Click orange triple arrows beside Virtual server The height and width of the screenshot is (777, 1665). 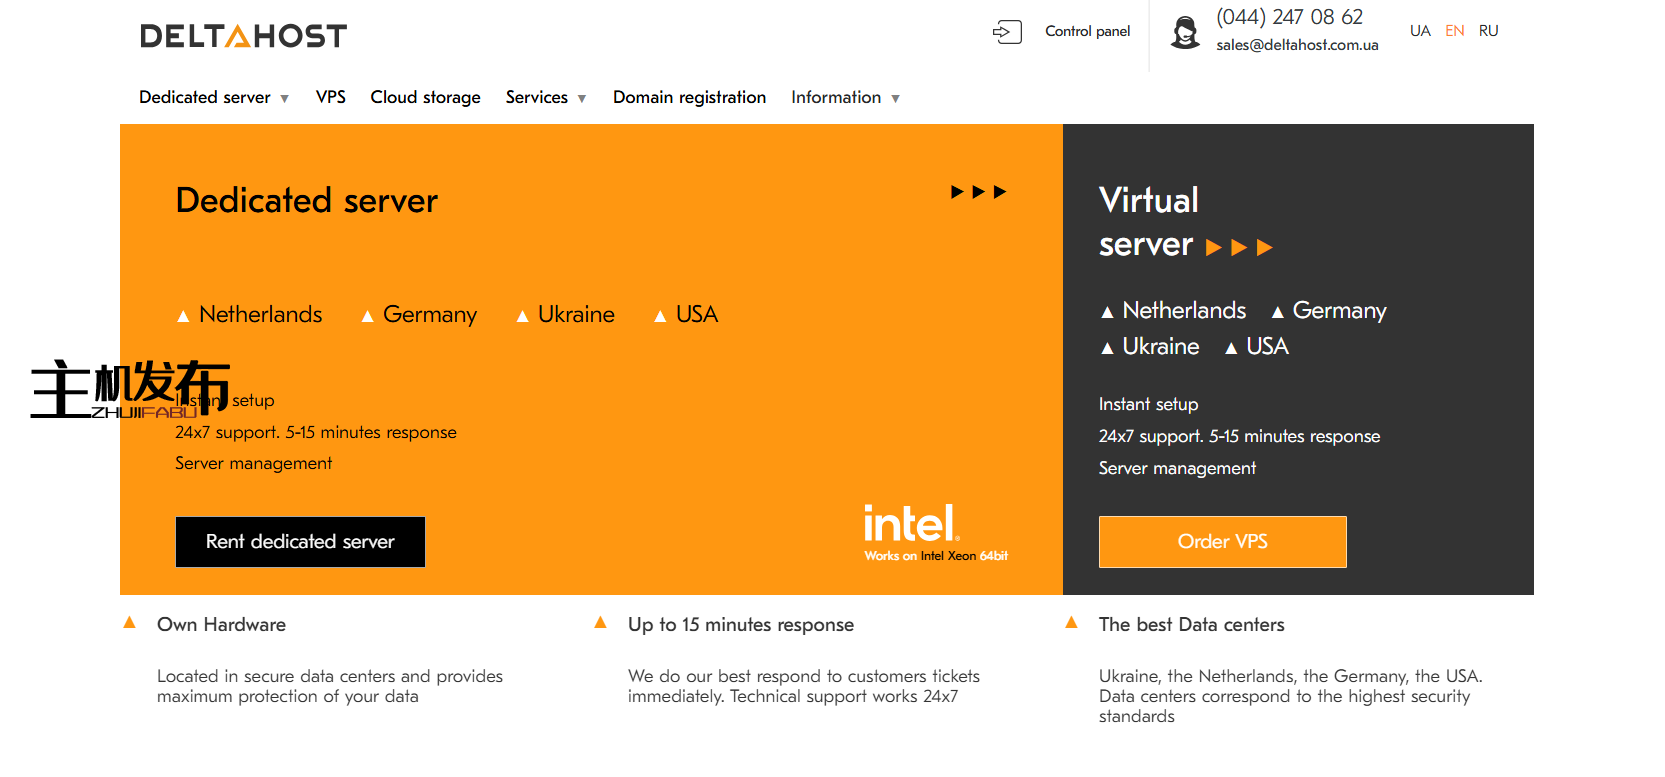pos(1238,248)
